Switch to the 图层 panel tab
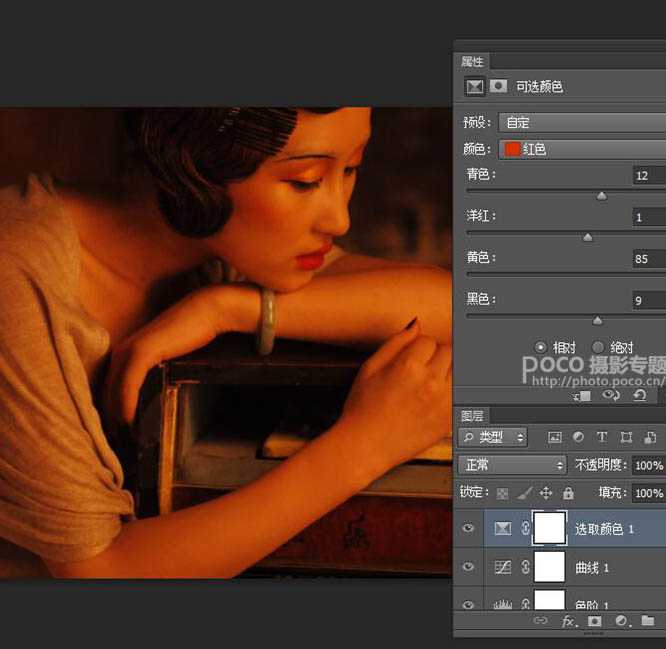 click(472, 415)
